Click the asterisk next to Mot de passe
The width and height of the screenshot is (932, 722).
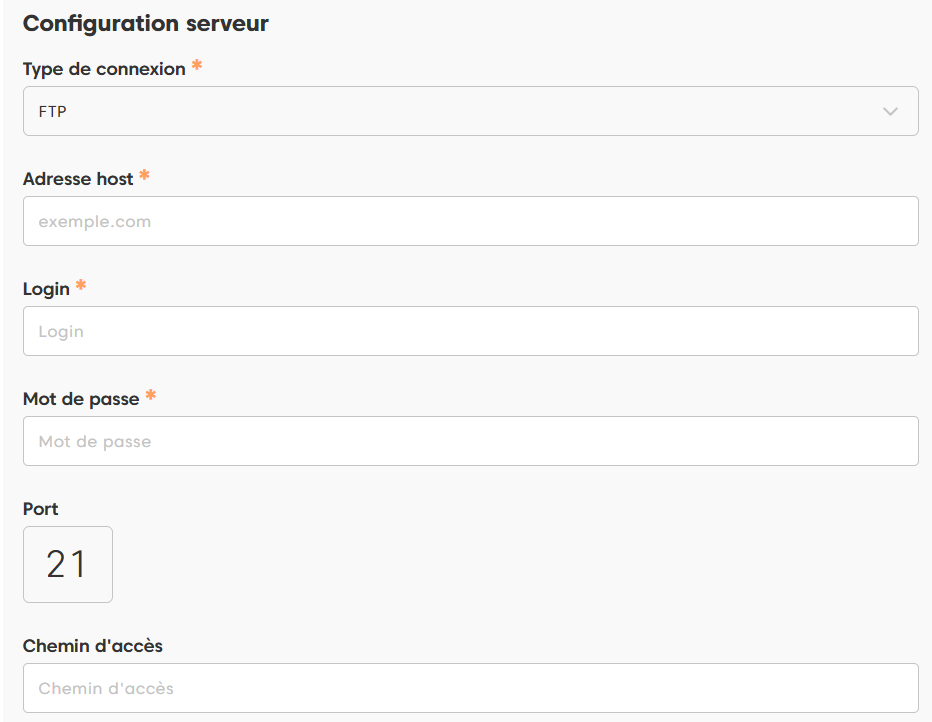[x=151, y=396]
